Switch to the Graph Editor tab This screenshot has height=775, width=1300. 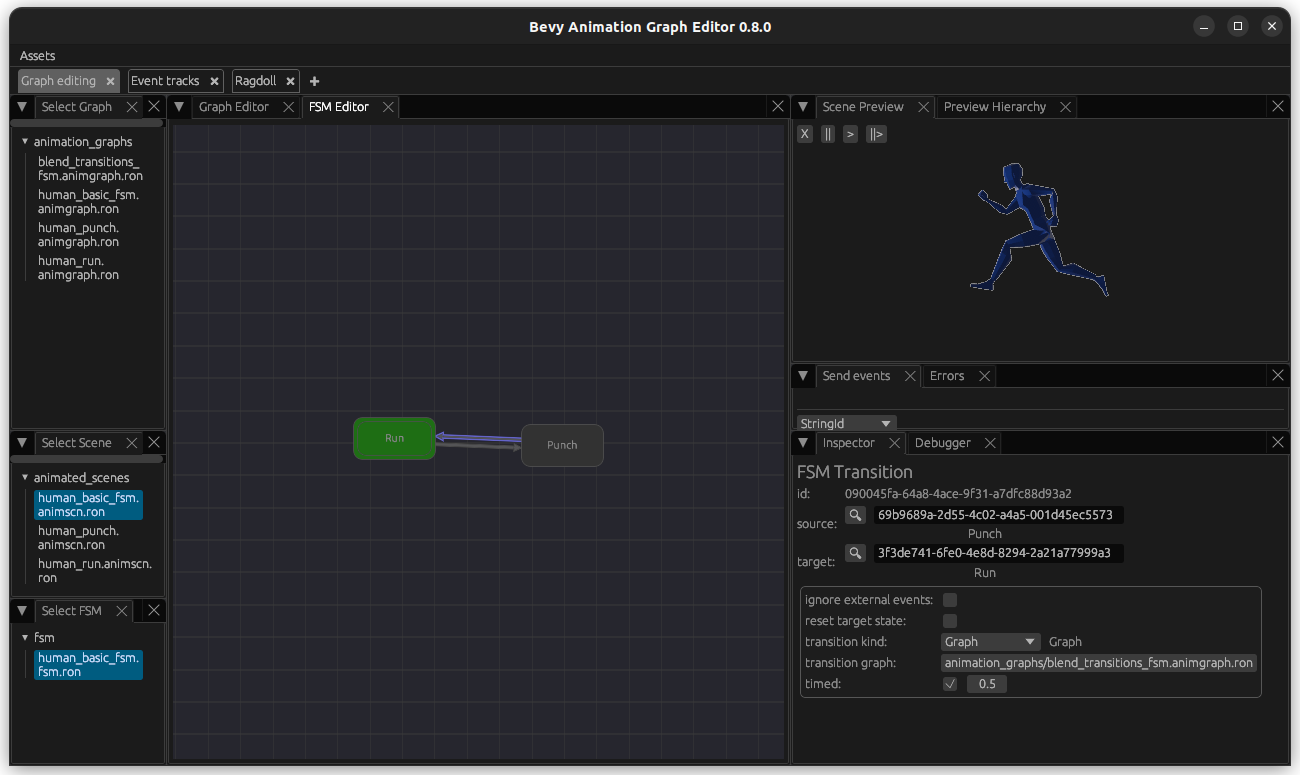233,107
